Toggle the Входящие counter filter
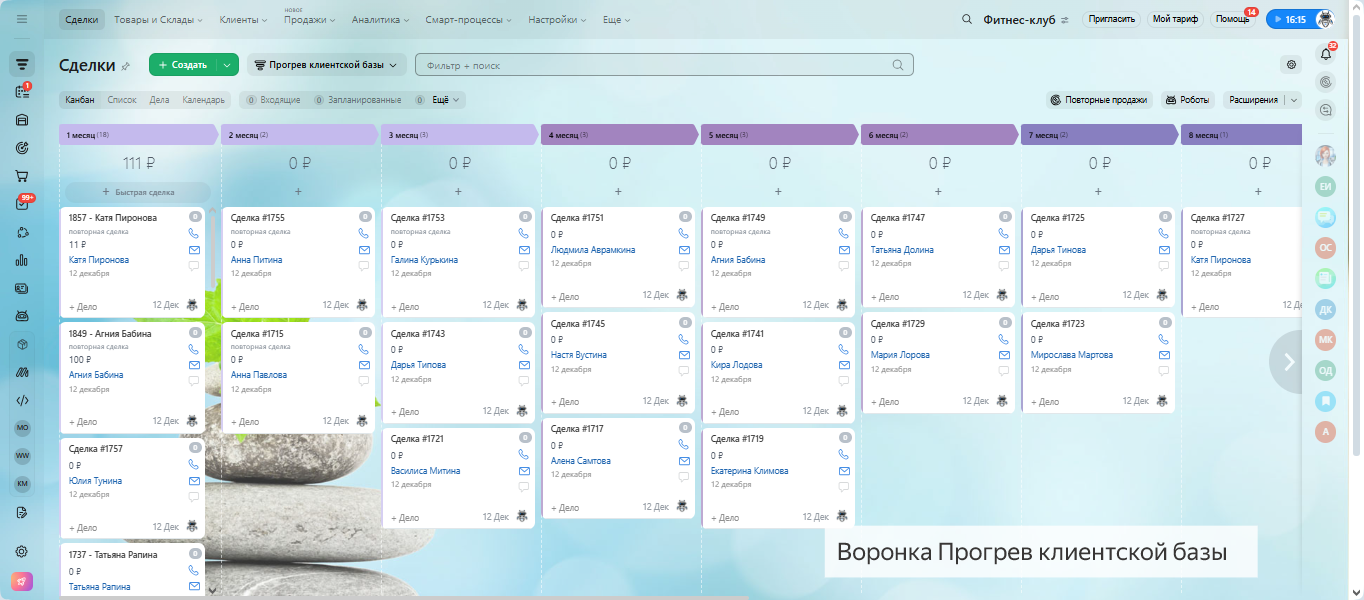This screenshot has width=1364, height=600. pos(273,100)
